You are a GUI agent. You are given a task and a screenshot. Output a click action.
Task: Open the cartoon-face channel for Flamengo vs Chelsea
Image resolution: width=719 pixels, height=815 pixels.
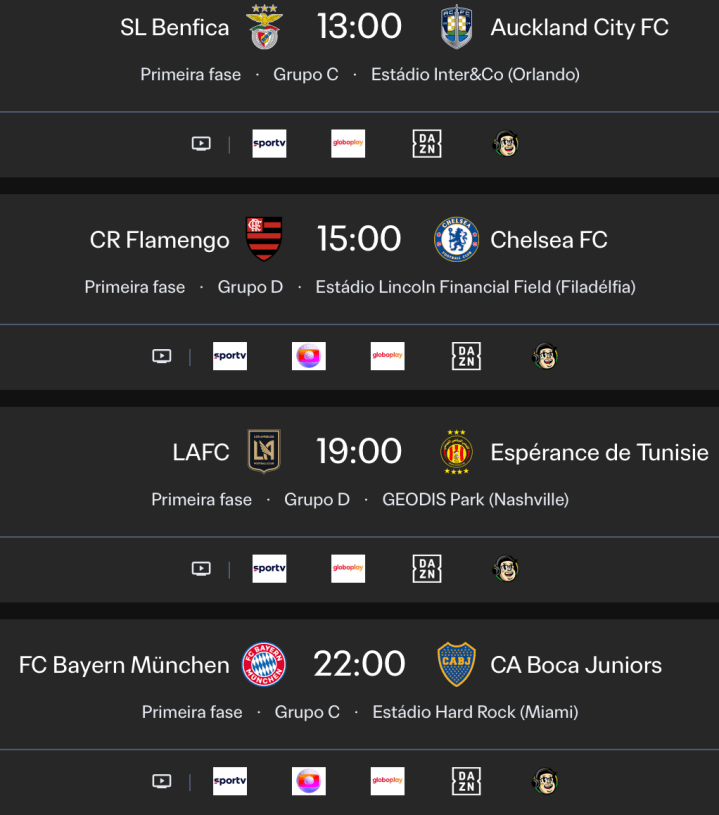tap(545, 356)
